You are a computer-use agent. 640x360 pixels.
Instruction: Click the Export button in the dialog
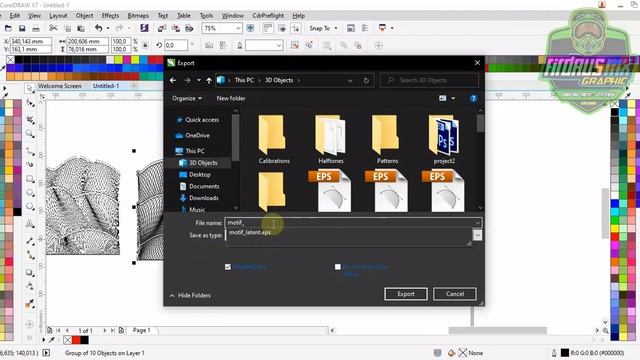tap(406, 294)
